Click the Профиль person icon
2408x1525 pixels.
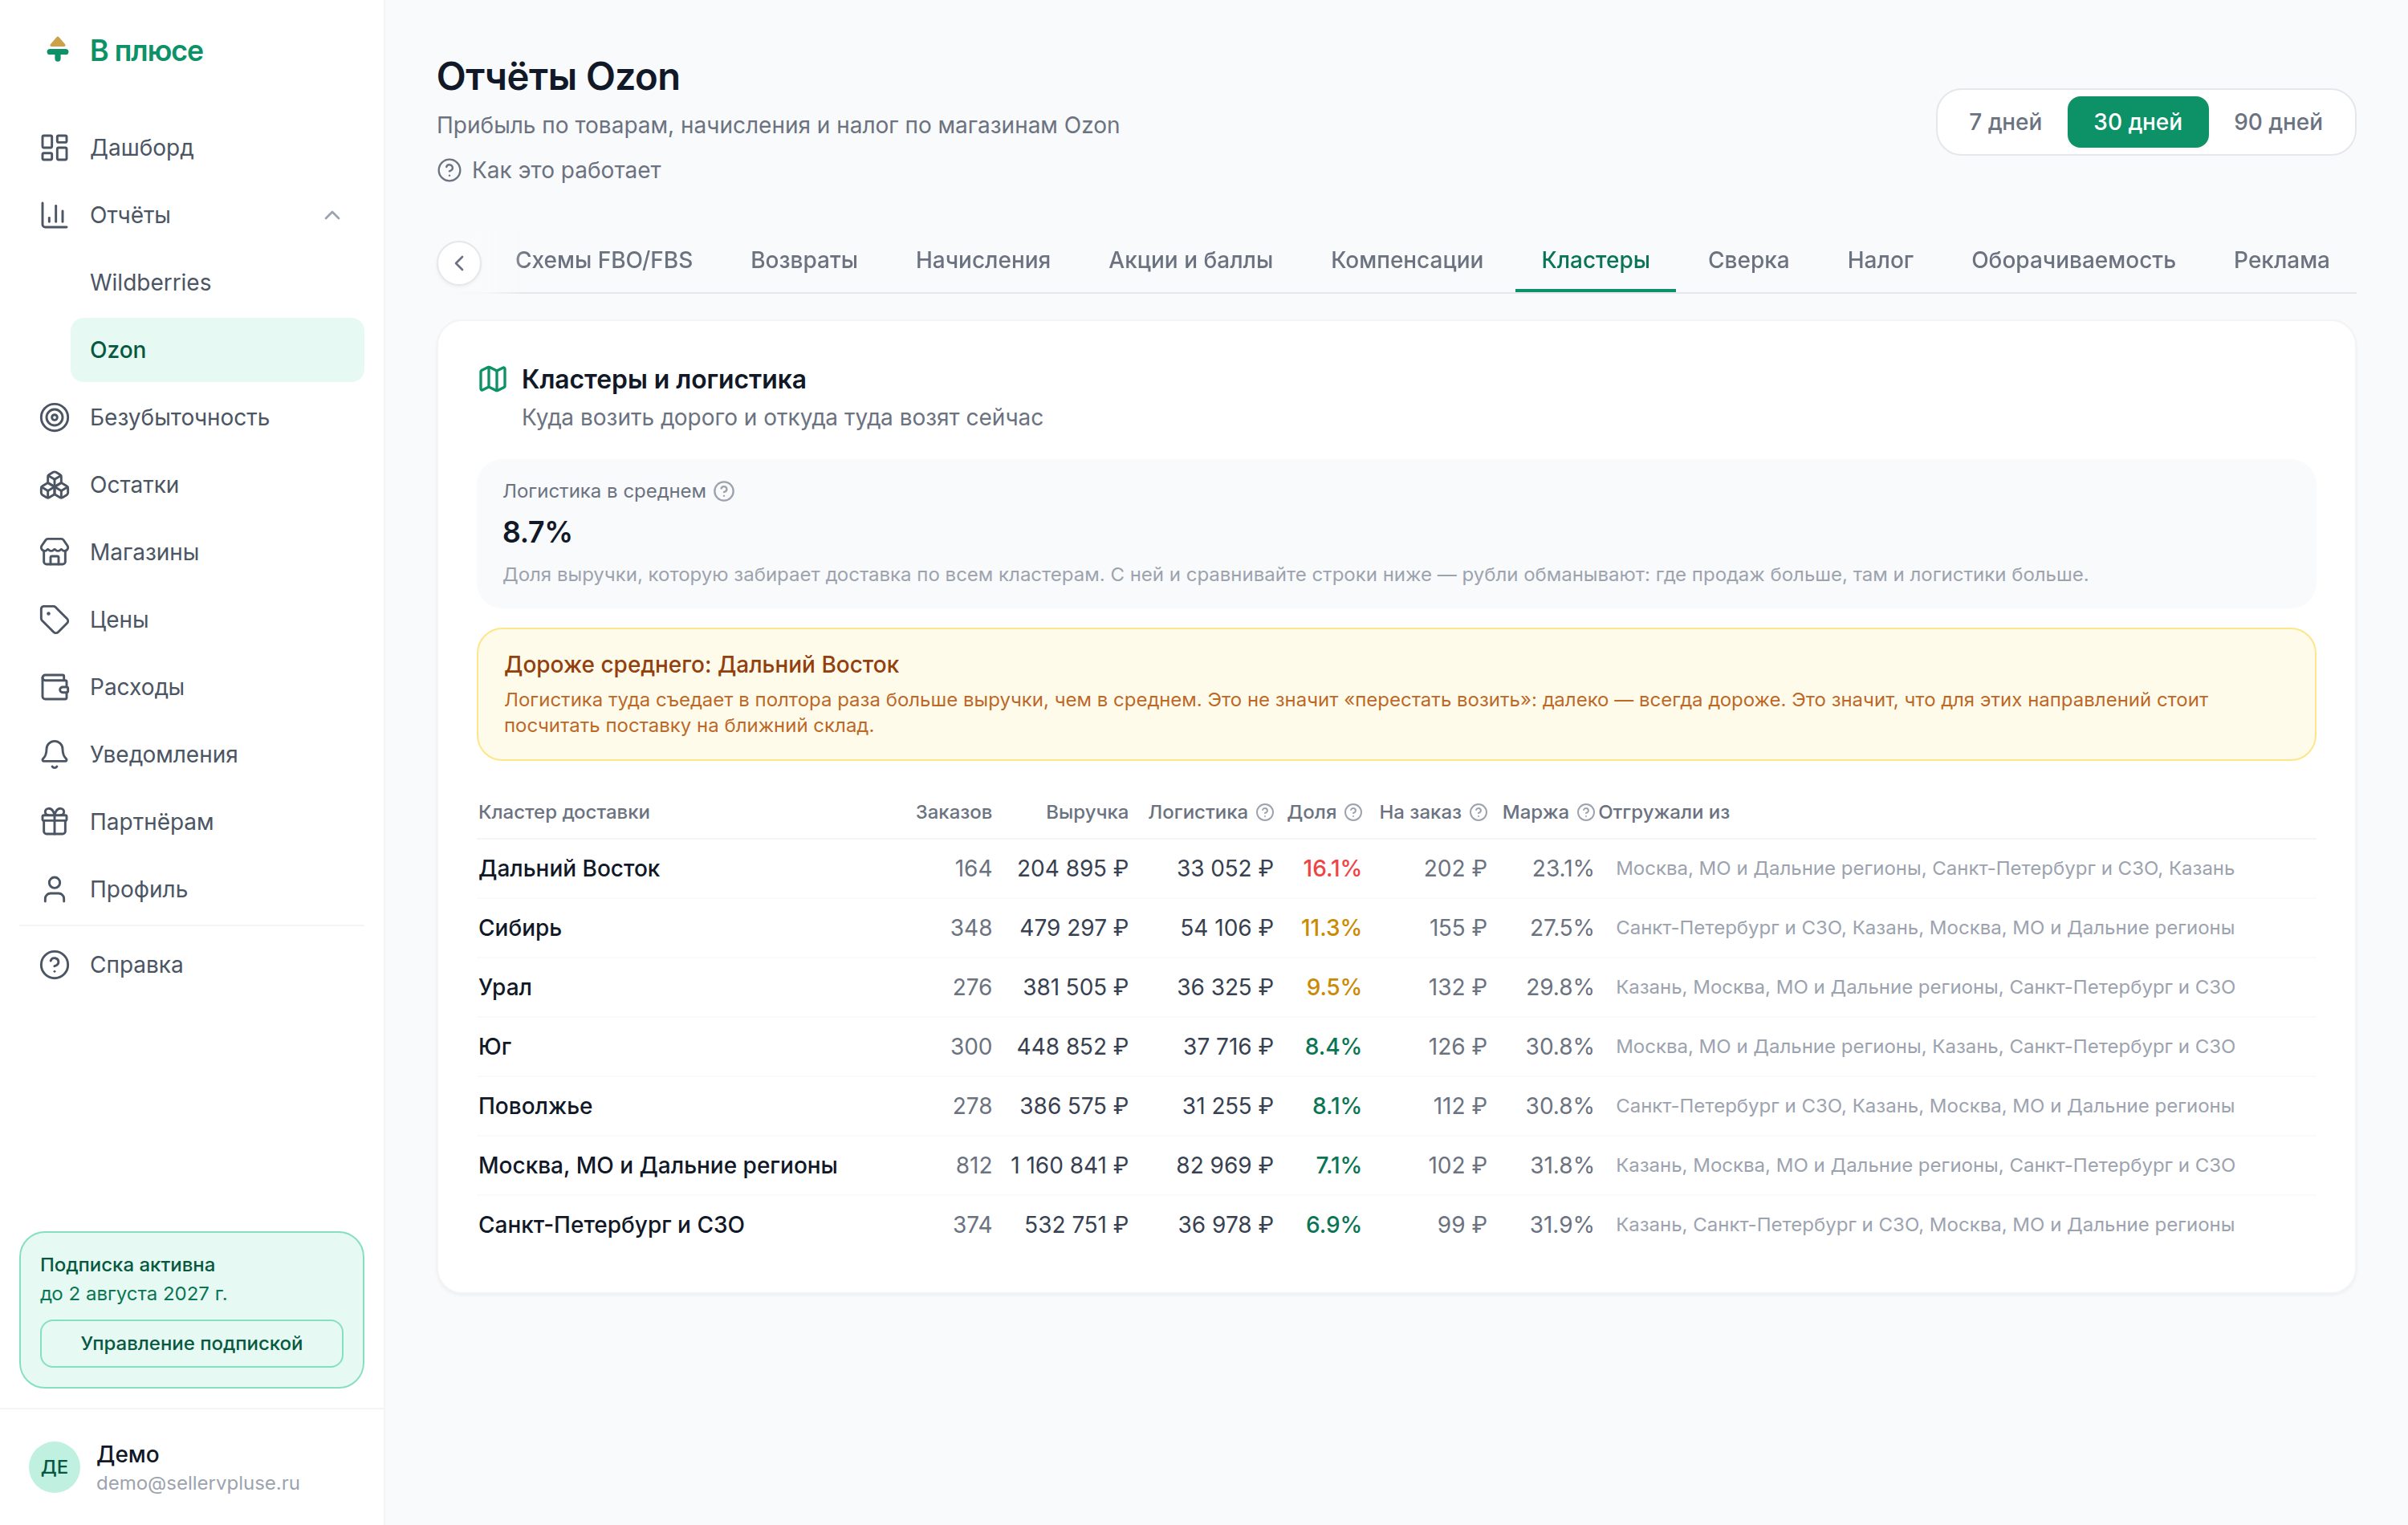pyautogui.click(x=54, y=889)
